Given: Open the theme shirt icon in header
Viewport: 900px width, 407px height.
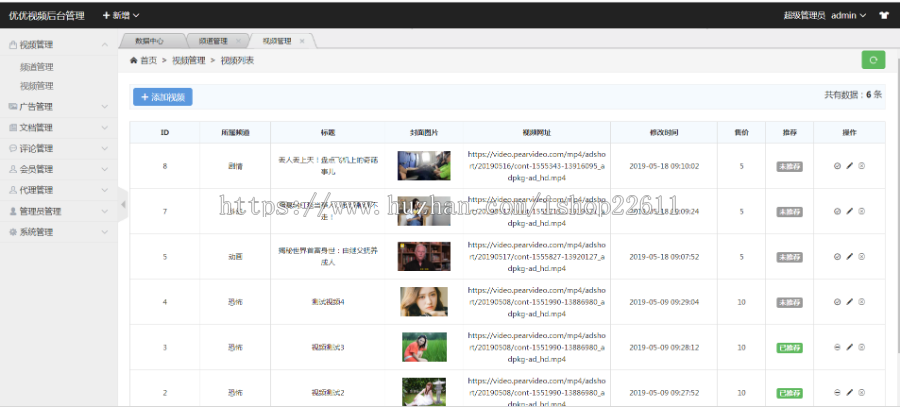Looking at the screenshot, I should tap(884, 15).
